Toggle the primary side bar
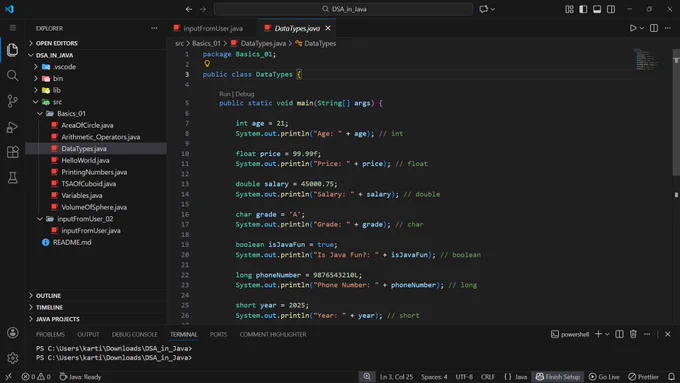This screenshot has width=680, height=383. pyautogui.click(x=583, y=9)
